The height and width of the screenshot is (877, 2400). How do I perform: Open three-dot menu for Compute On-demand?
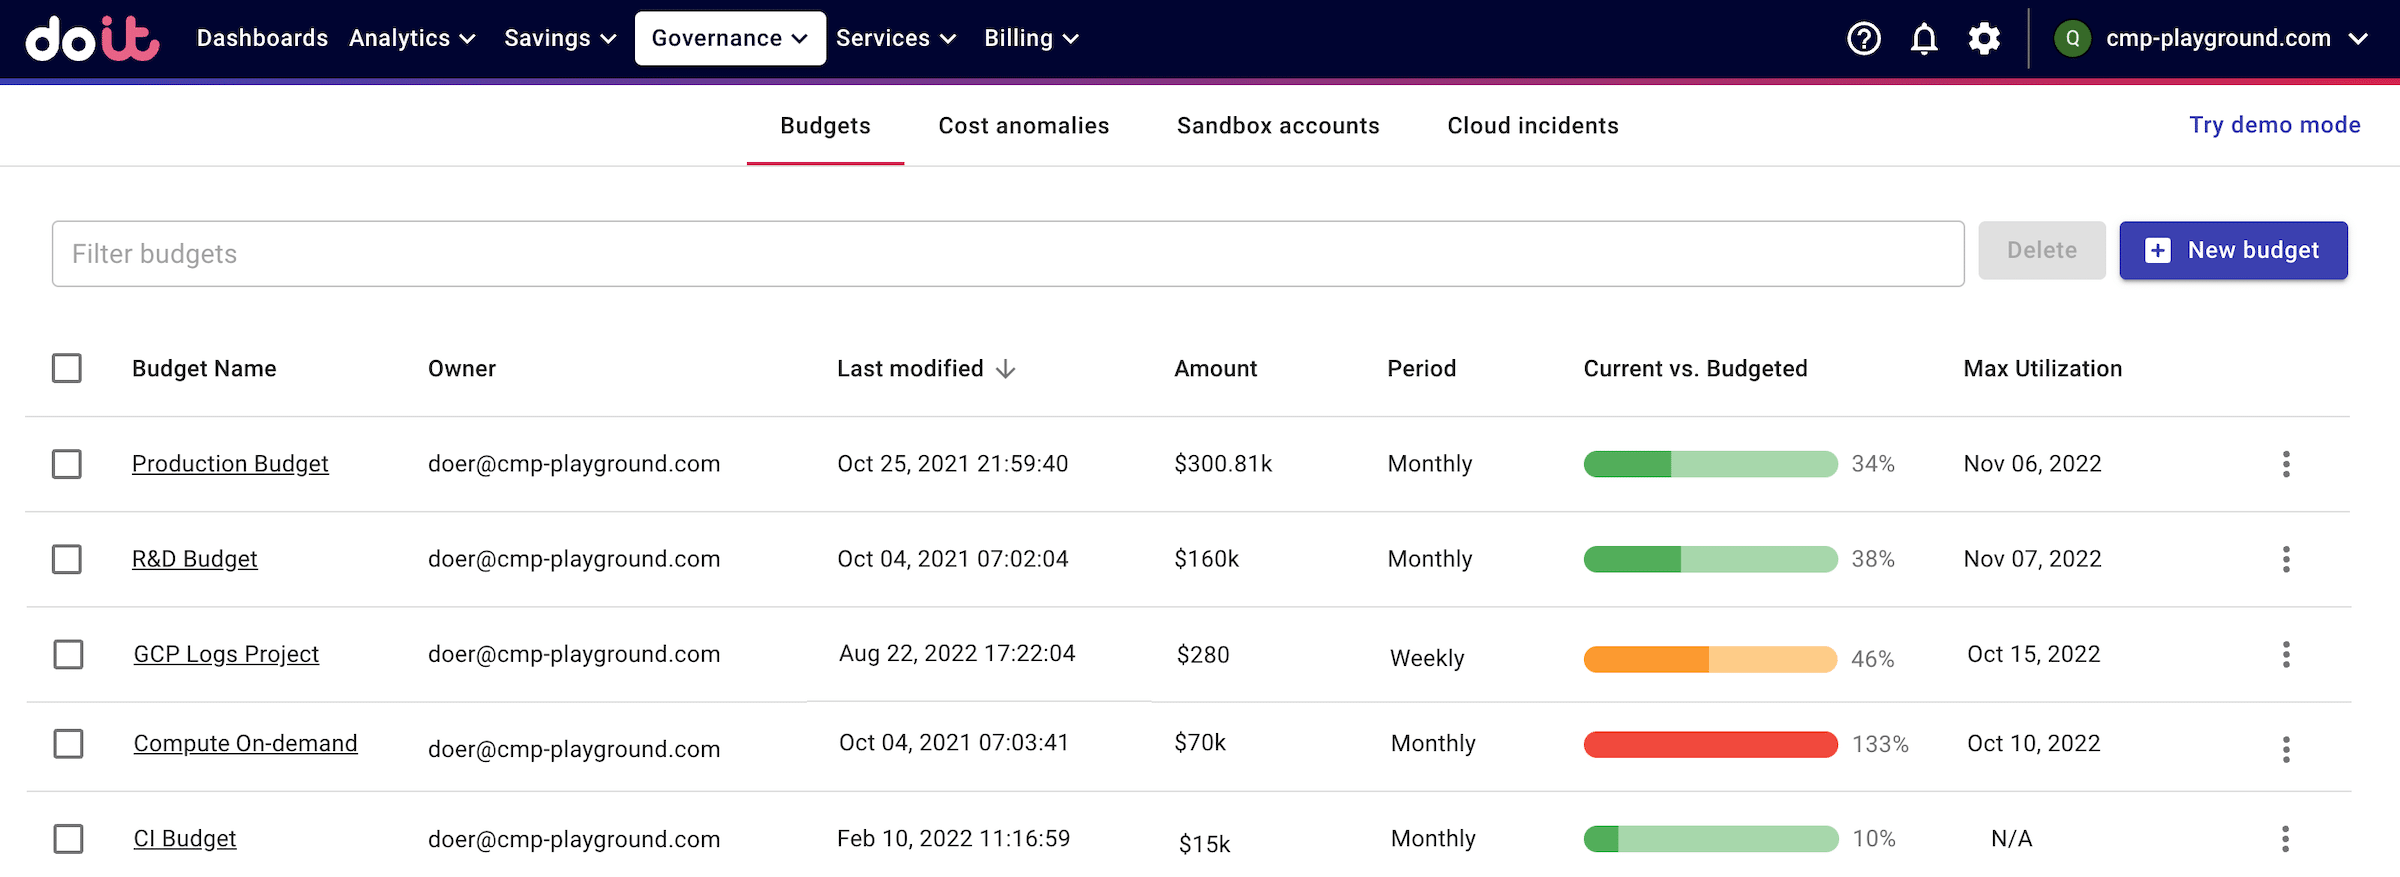point(2285,749)
